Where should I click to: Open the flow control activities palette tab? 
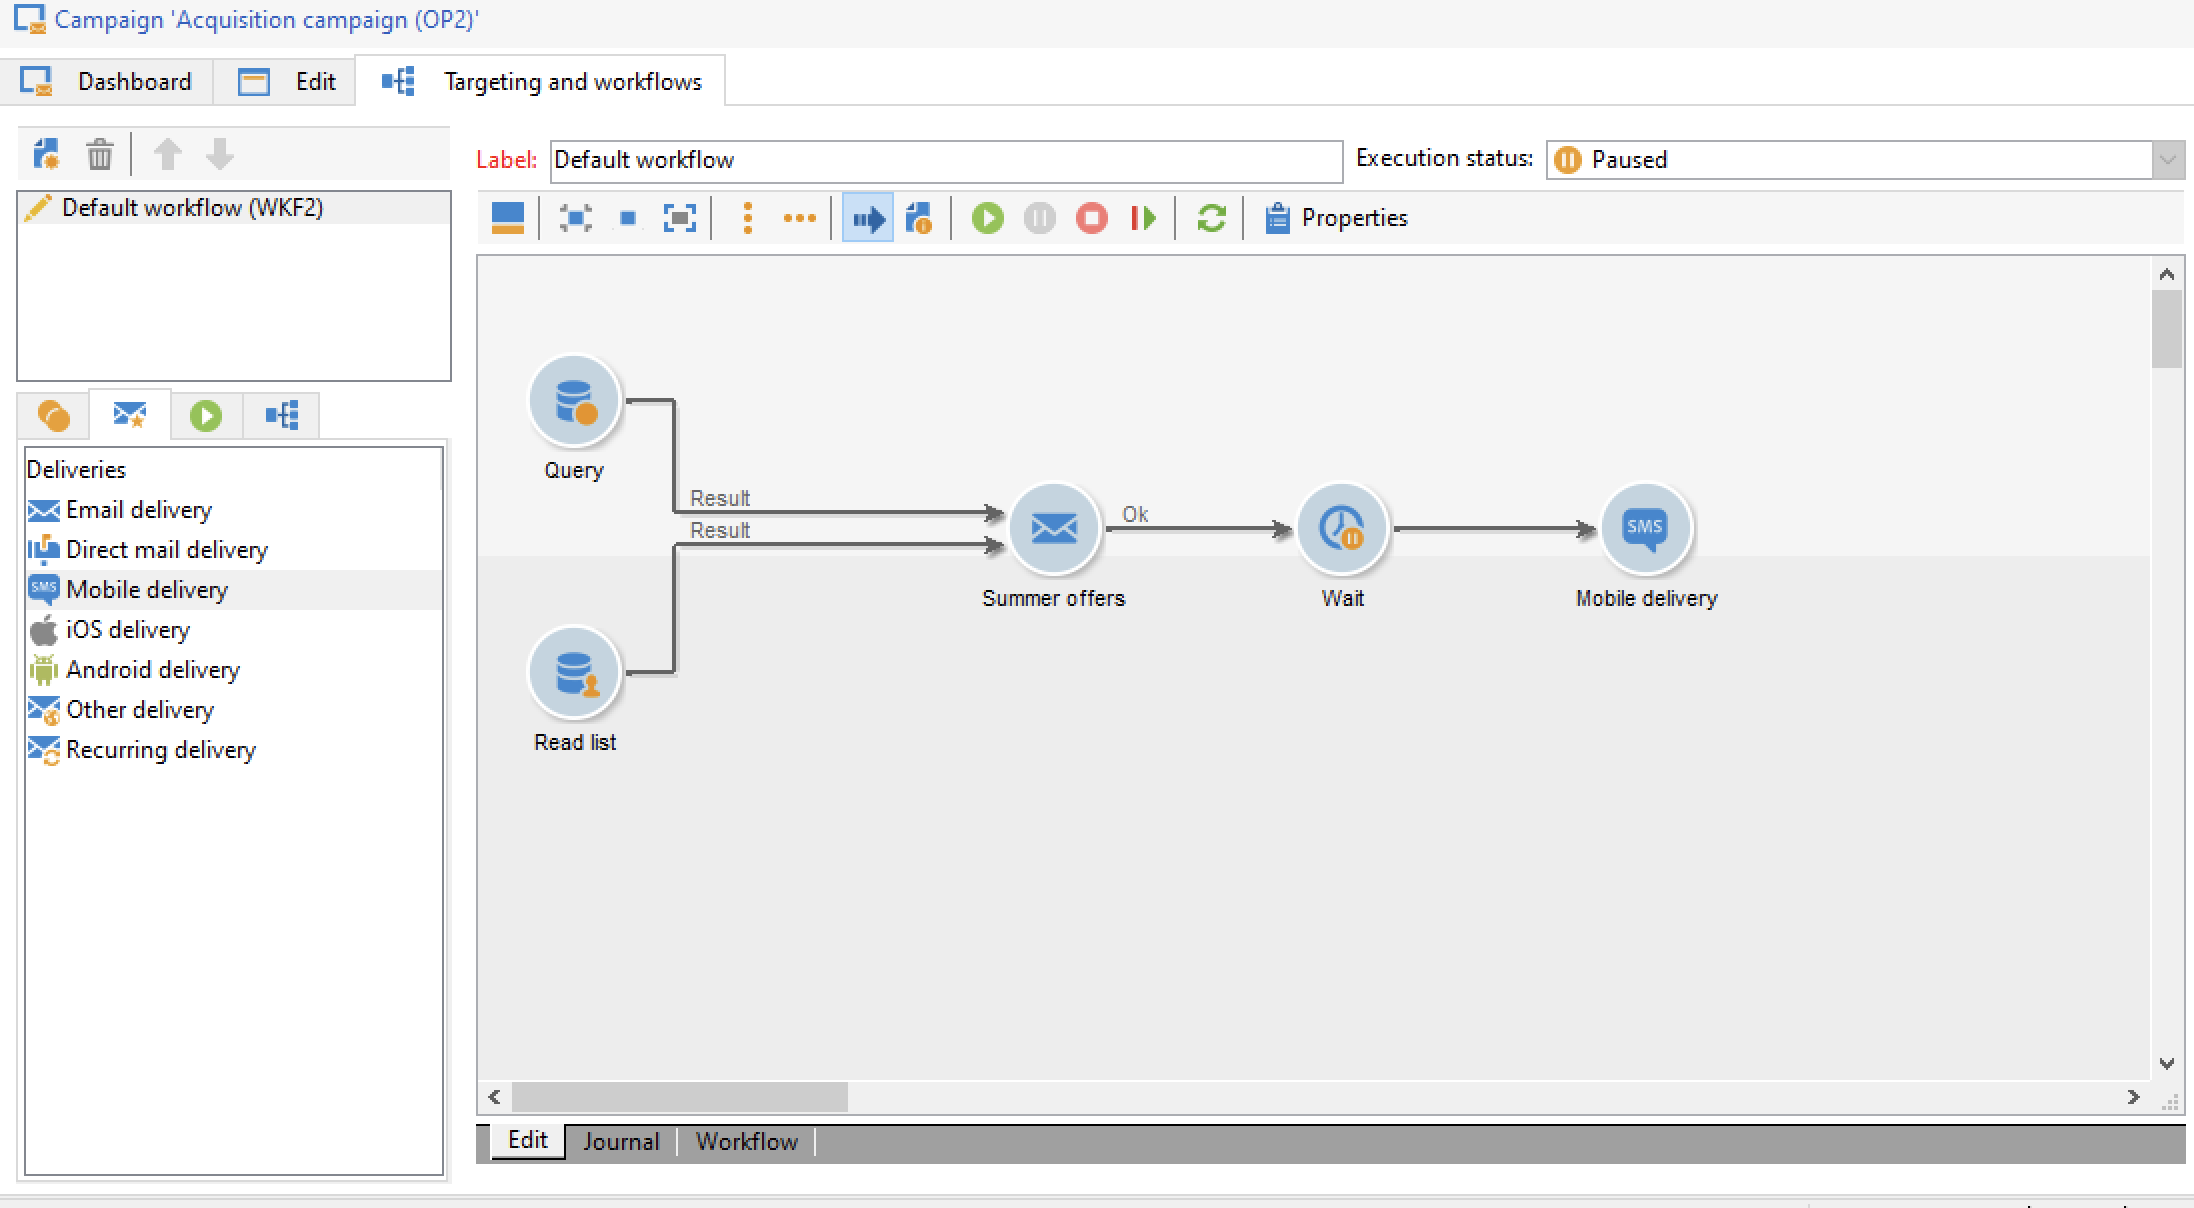click(x=206, y=415)
